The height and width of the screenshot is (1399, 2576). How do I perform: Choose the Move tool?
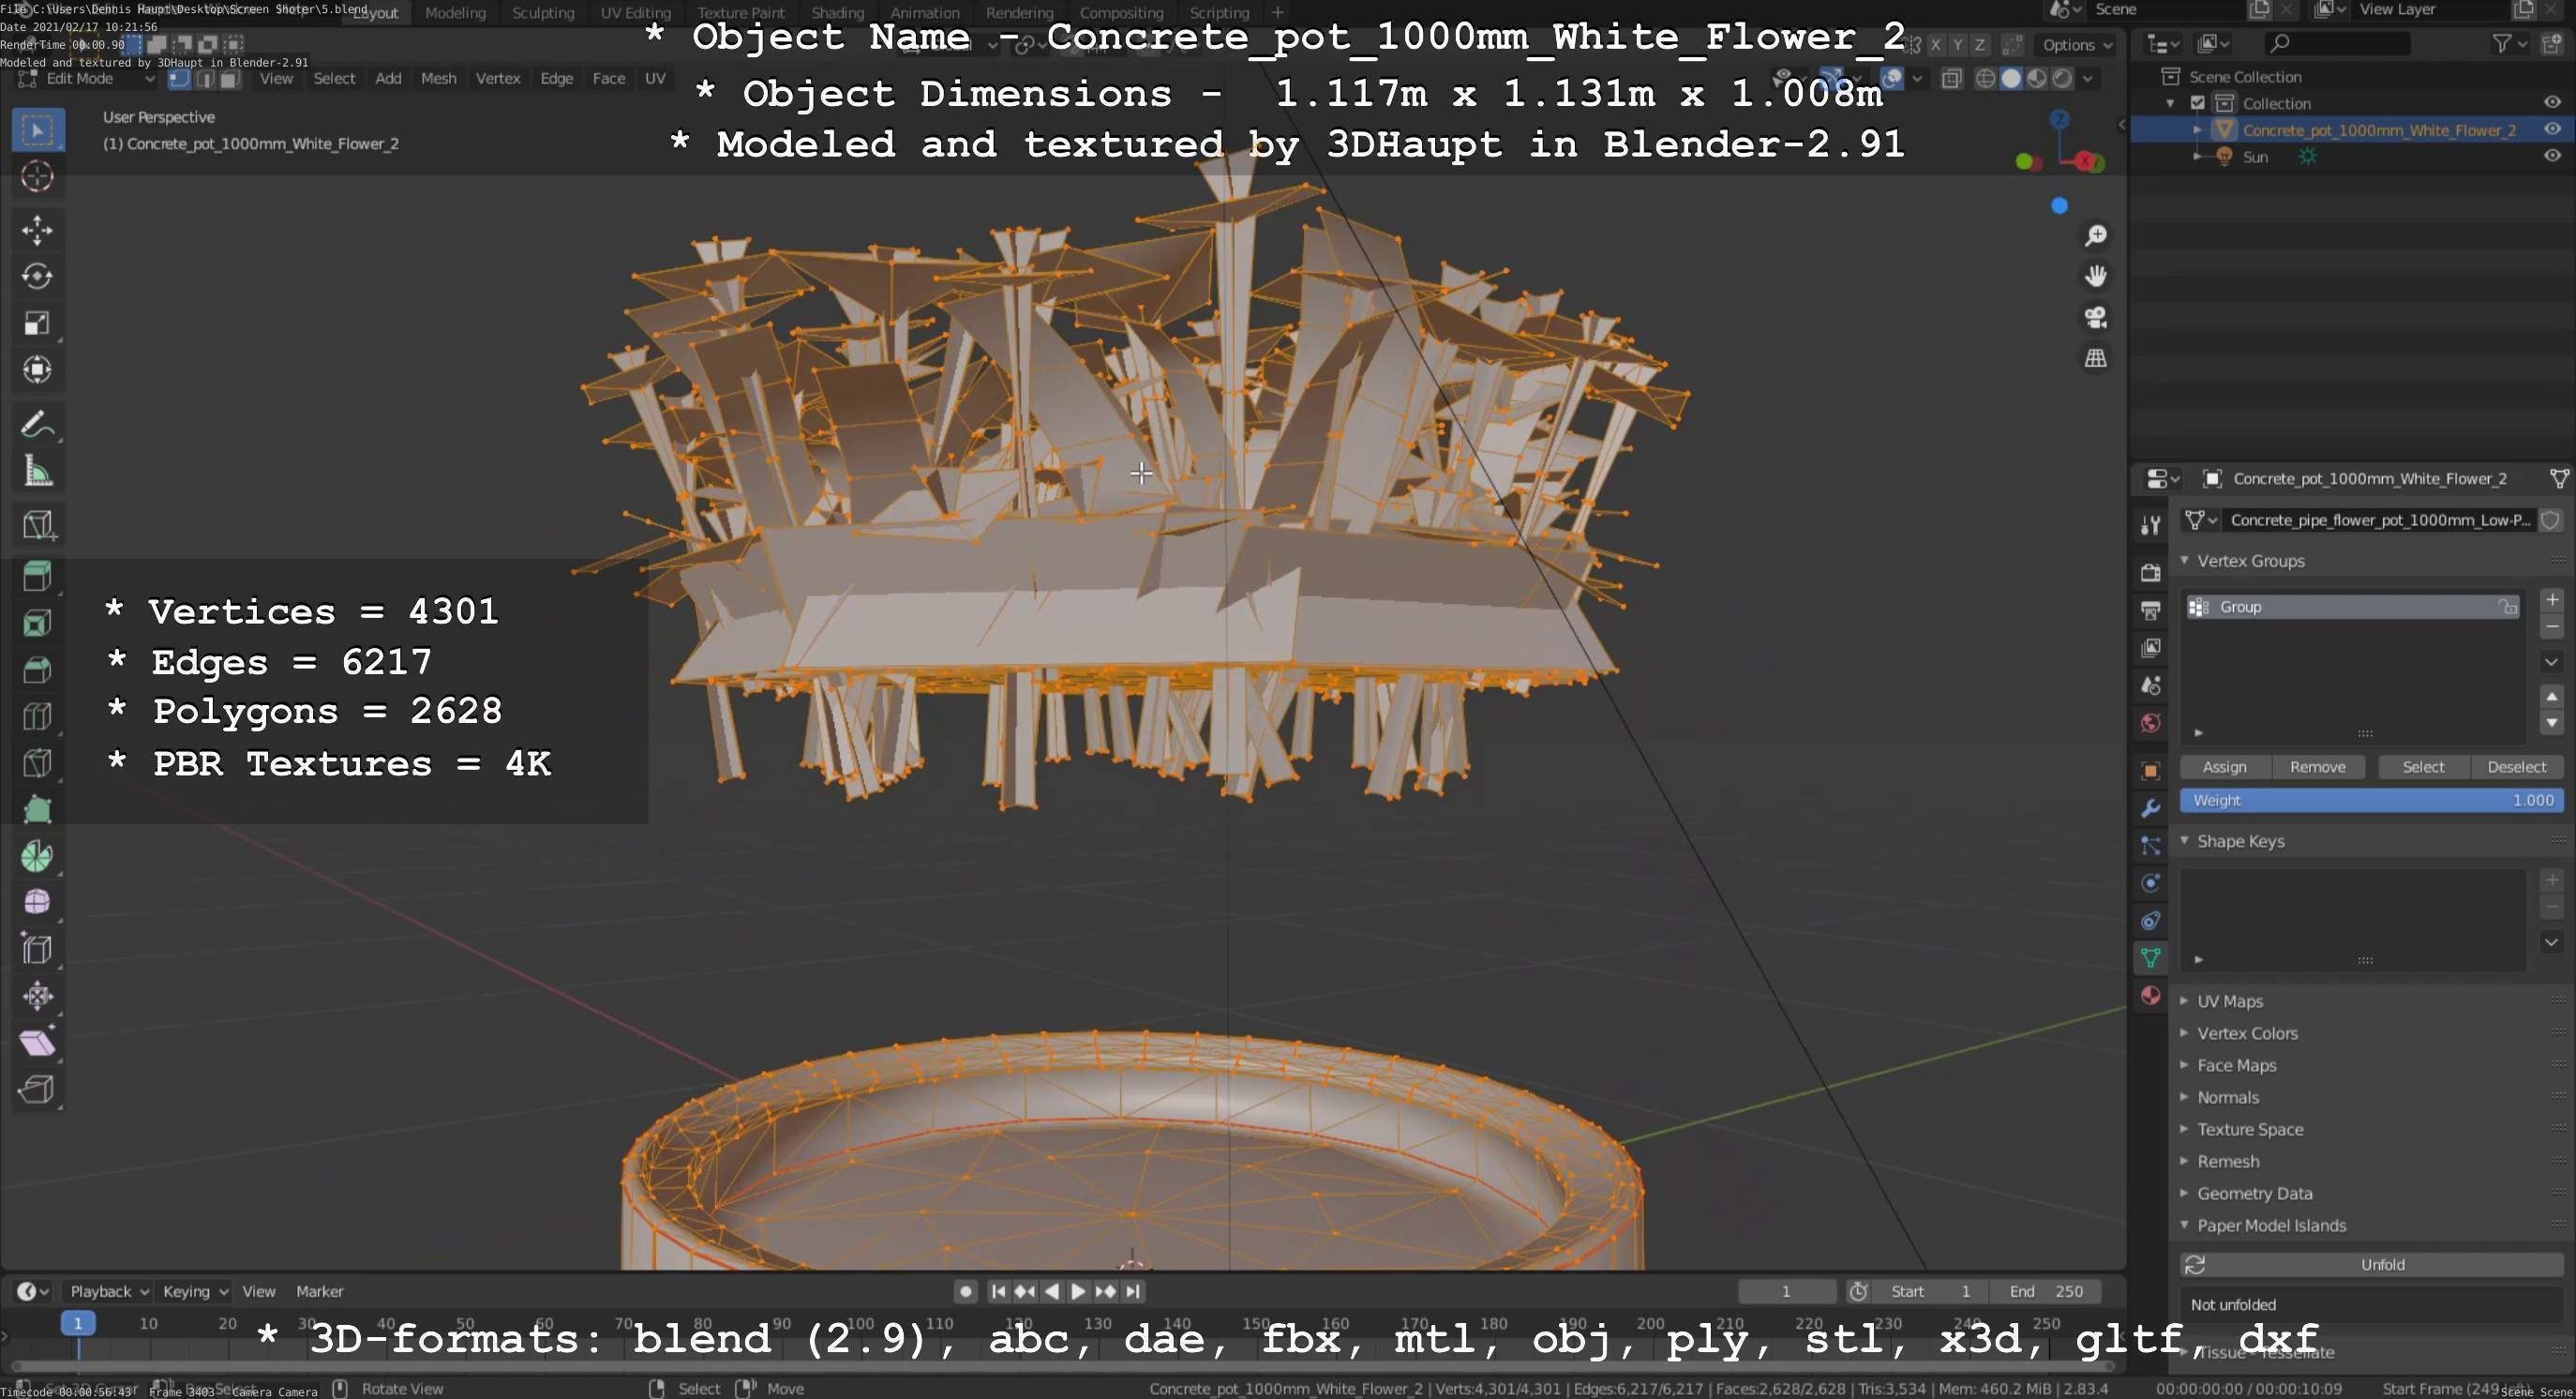pos(38,230)
